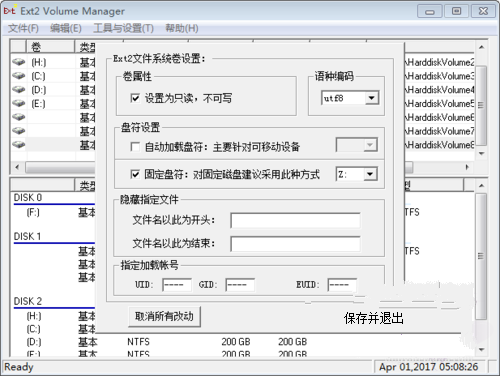Viewport: 500px width, 376px height.
Task: Close the Ext2 Volume Manager window
Action: [x=483, y=12]
